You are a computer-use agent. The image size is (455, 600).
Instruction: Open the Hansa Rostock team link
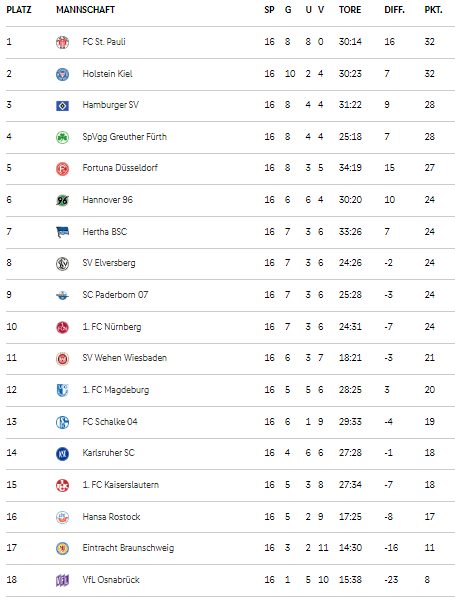point(111,517)
